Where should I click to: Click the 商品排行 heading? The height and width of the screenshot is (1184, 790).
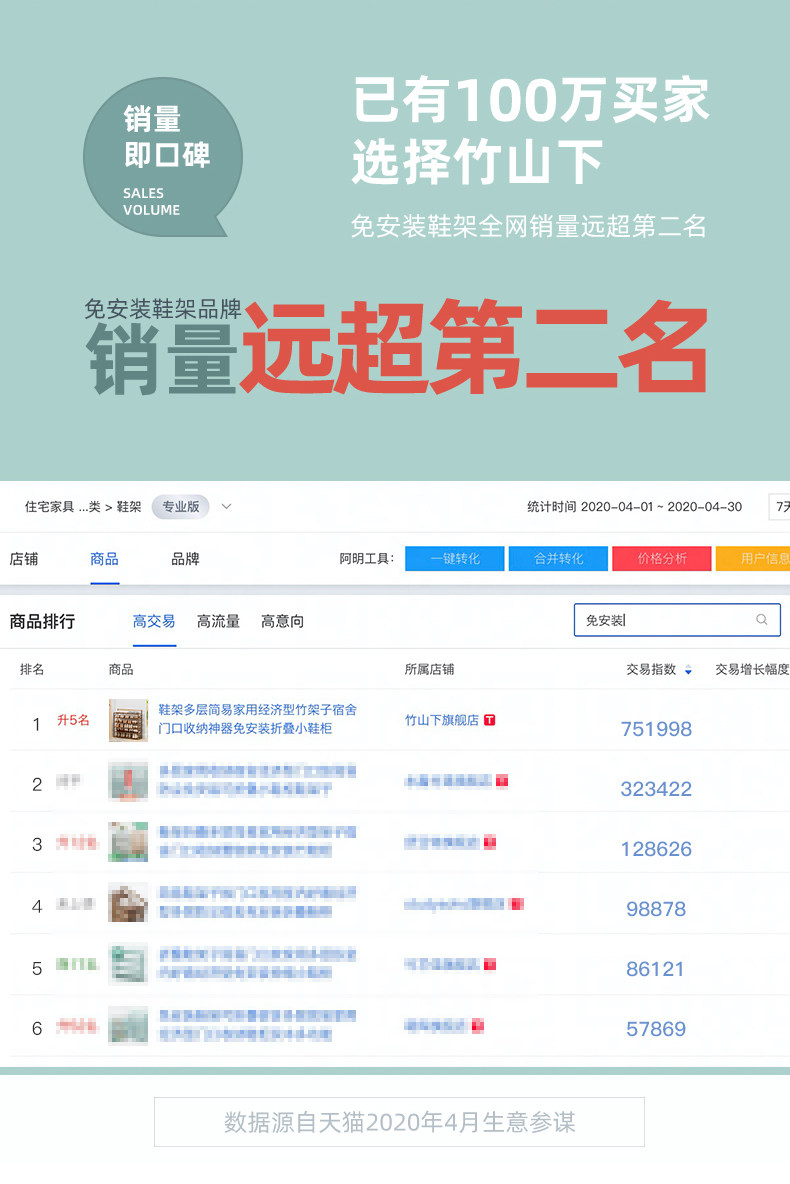click(x=42, y=621)
